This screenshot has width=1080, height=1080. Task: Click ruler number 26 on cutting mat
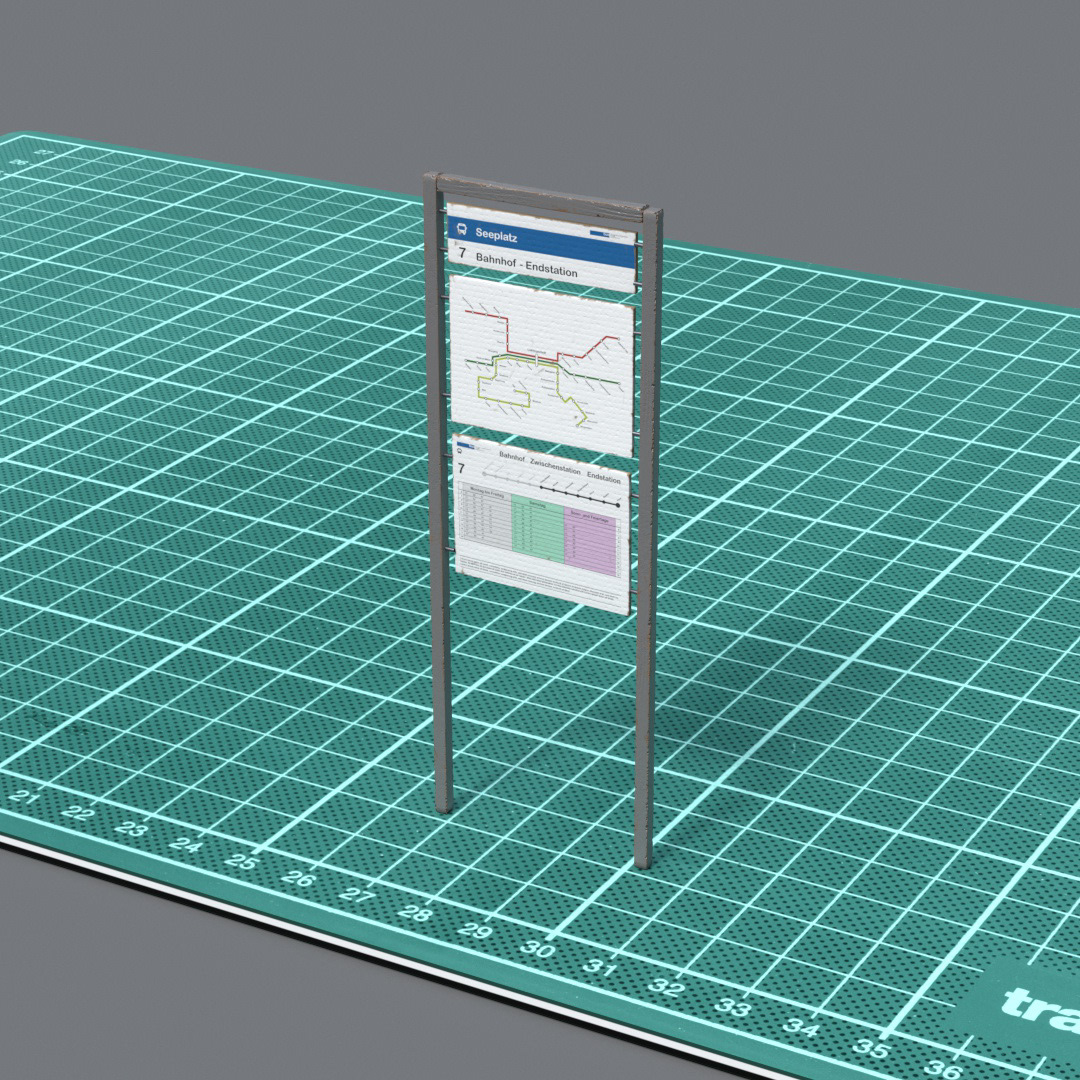[x=298, y=878]
